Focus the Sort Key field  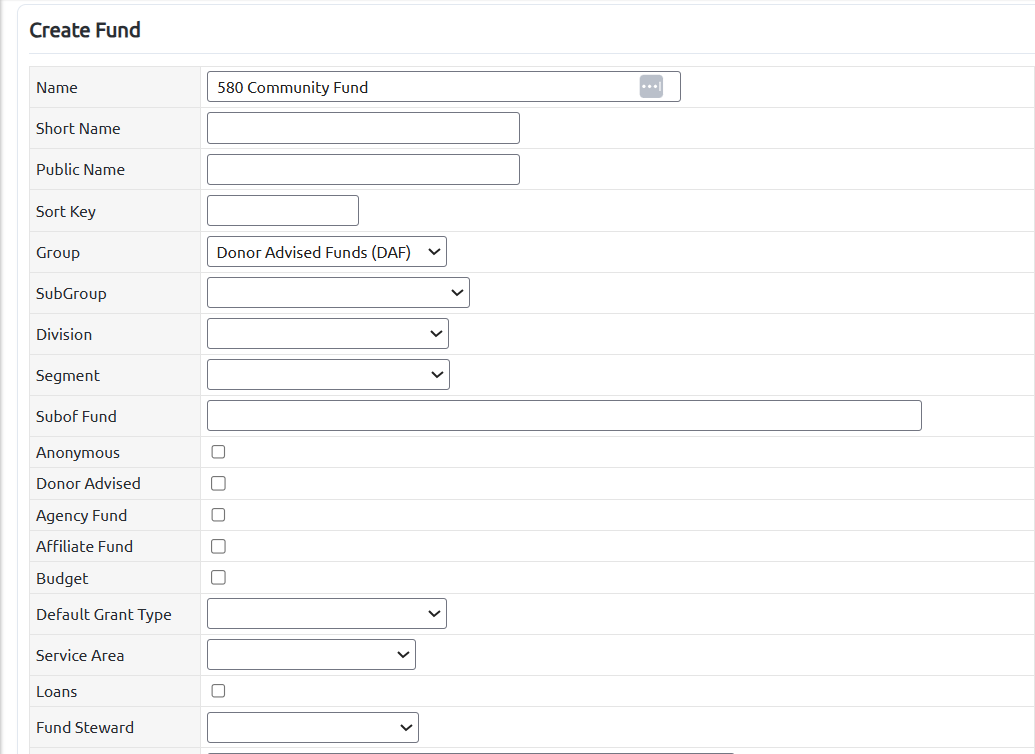point(283,211)
